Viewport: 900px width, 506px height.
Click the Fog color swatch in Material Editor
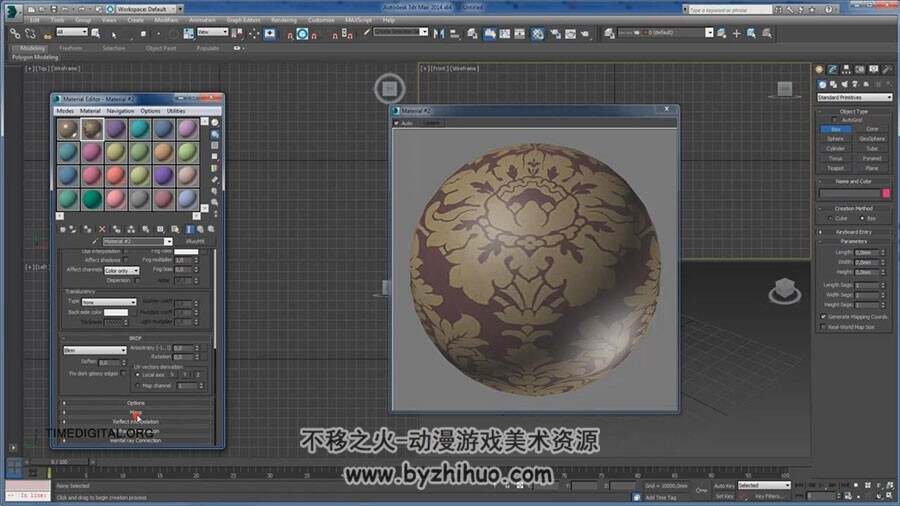[x=186, y=251]
